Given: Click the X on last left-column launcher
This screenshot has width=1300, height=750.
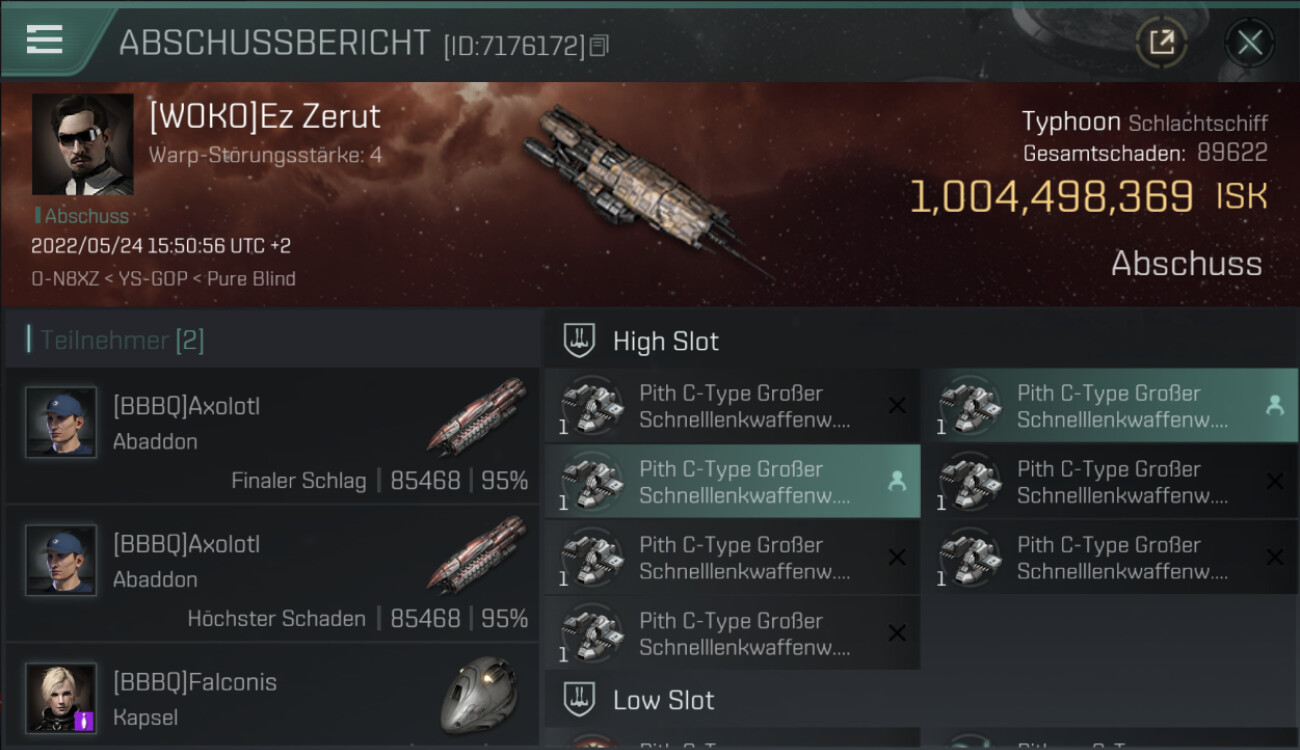Looking at the screenshot, I should (x=897, y=633).
